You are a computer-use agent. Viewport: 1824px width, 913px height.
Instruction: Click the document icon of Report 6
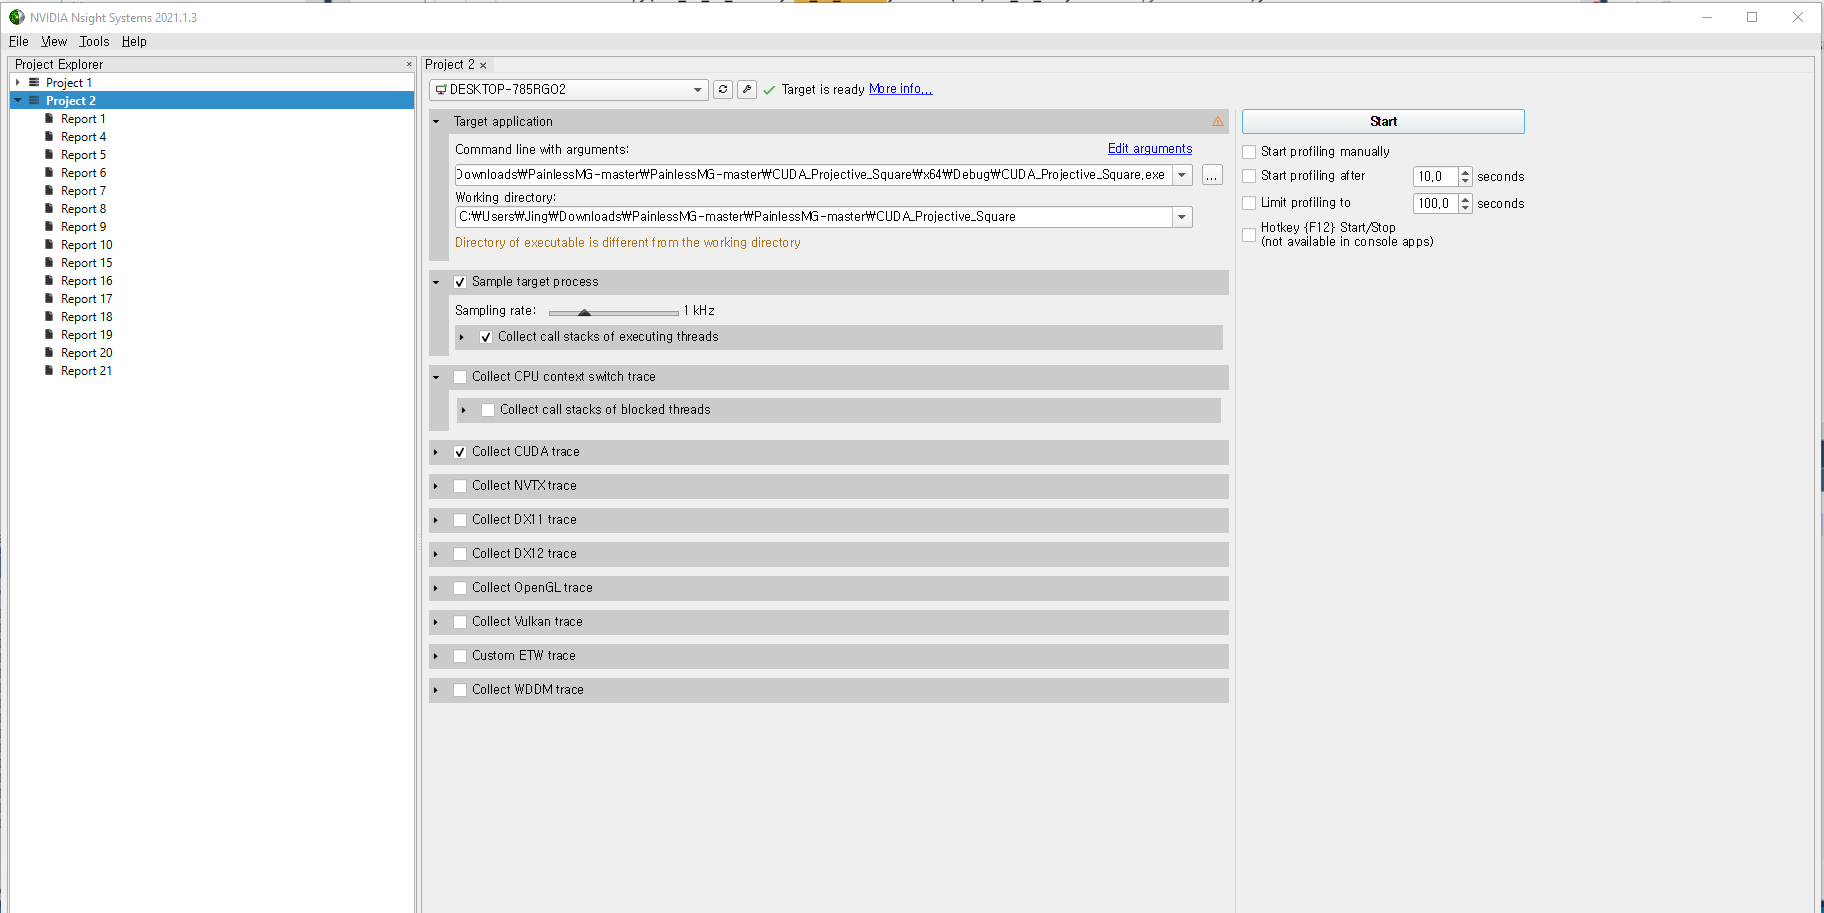click(49, 172)
